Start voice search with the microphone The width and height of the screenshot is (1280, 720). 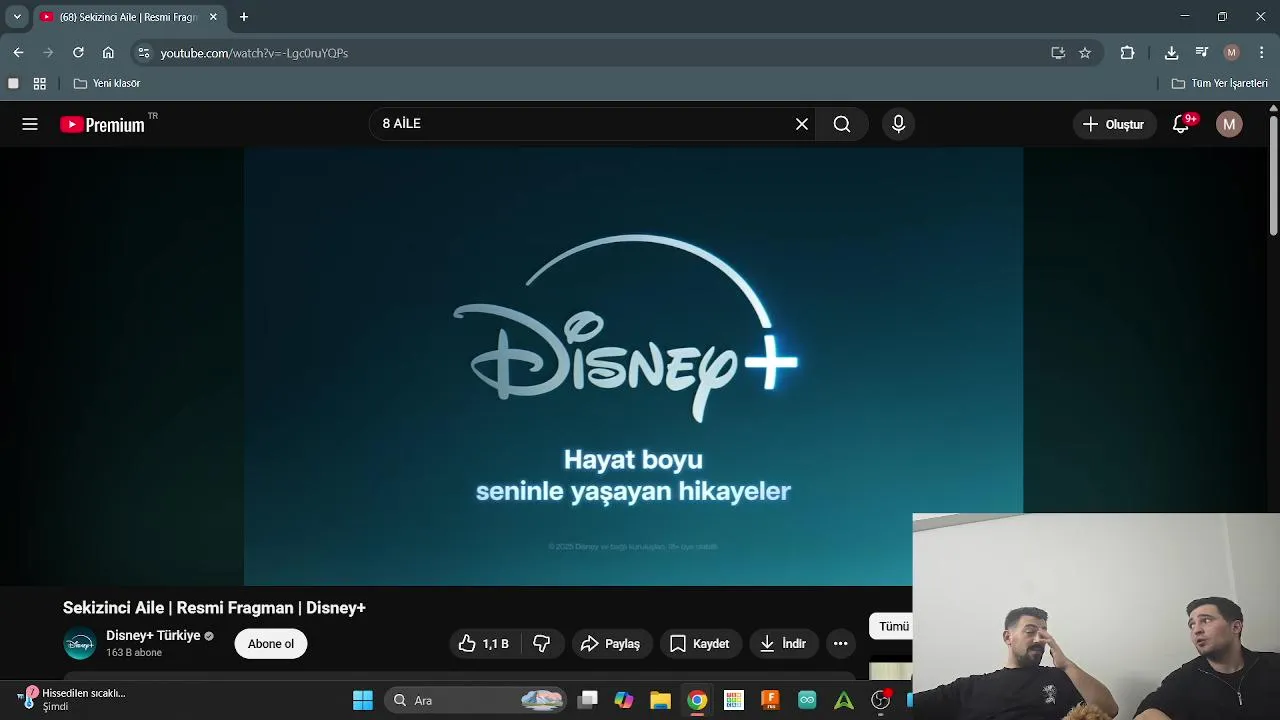coord(898,124)
